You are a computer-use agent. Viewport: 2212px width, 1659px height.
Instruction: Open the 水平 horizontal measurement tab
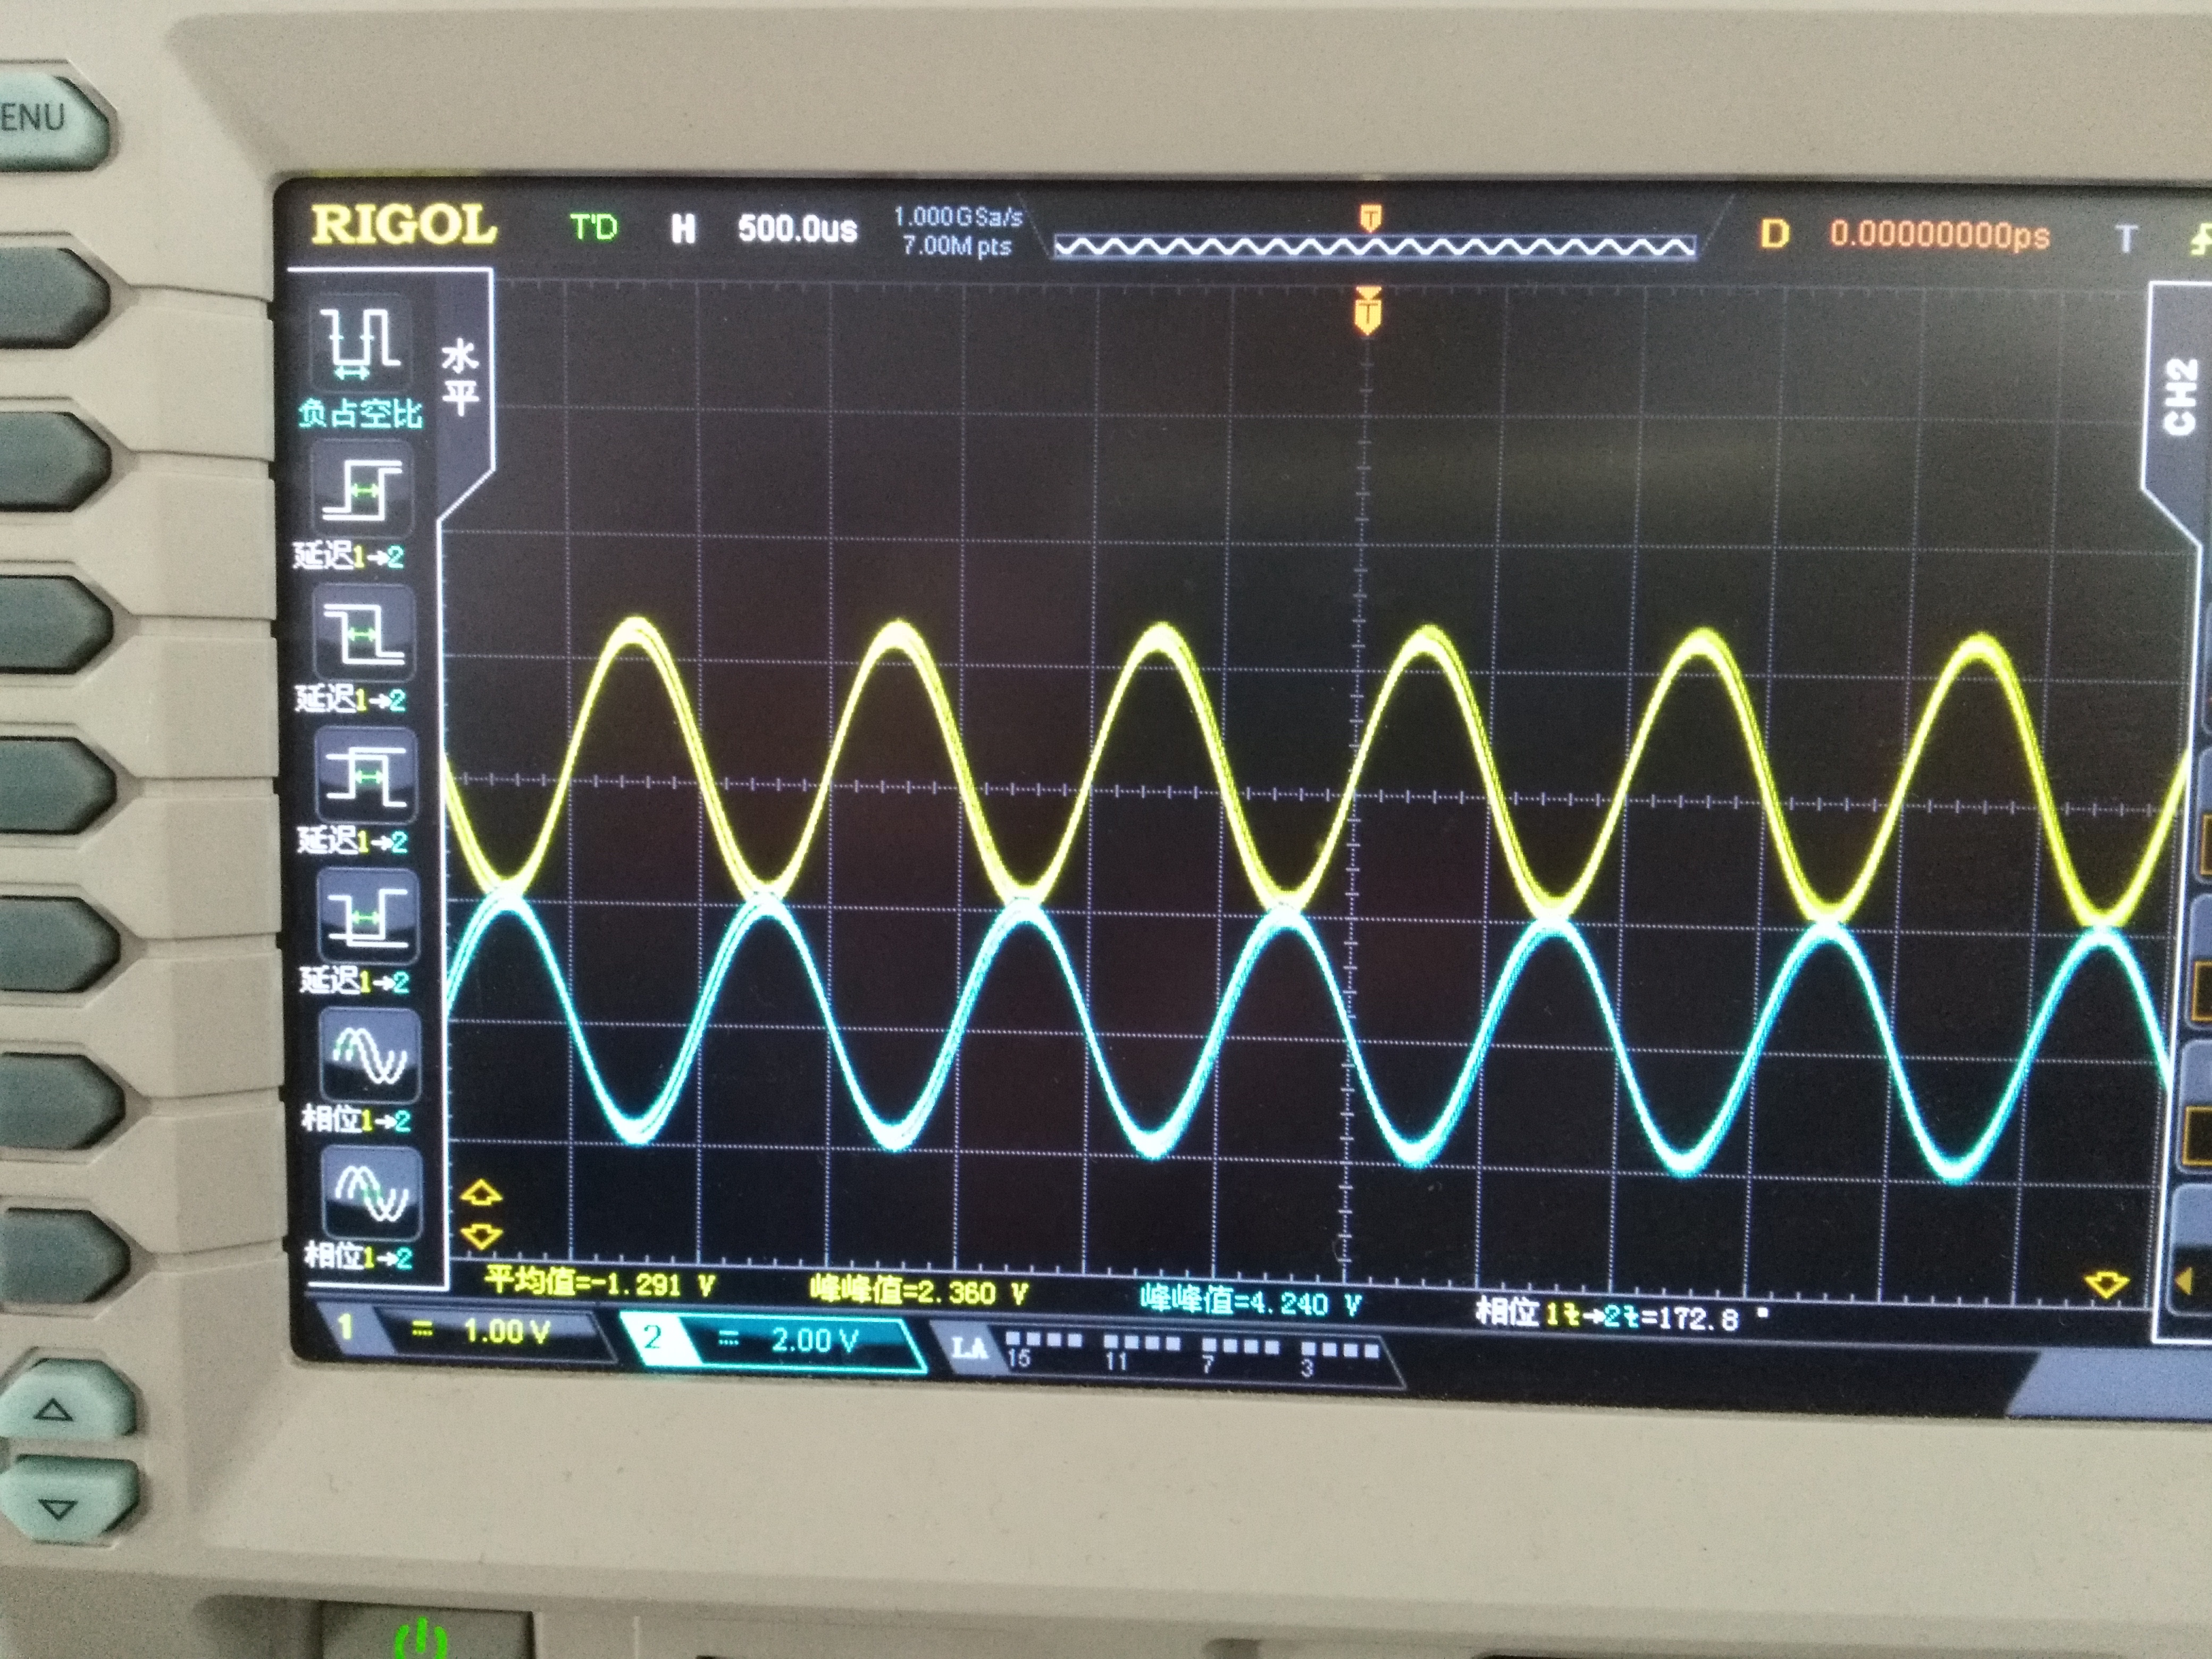pos(461,378)
